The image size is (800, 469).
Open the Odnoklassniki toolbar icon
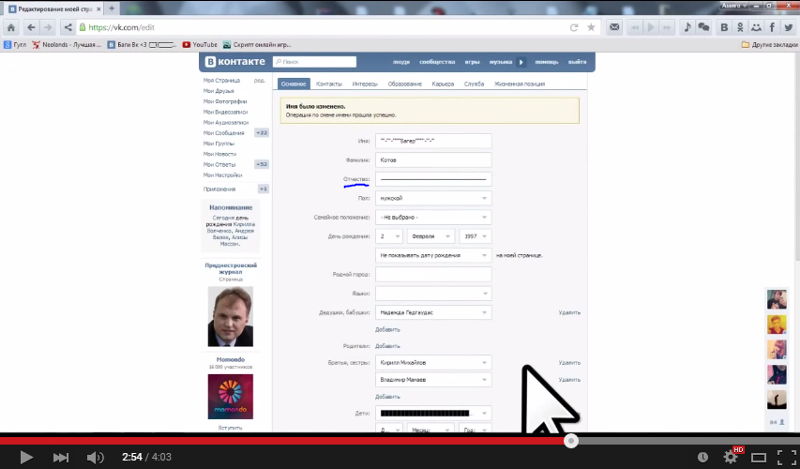coord(740,28)
